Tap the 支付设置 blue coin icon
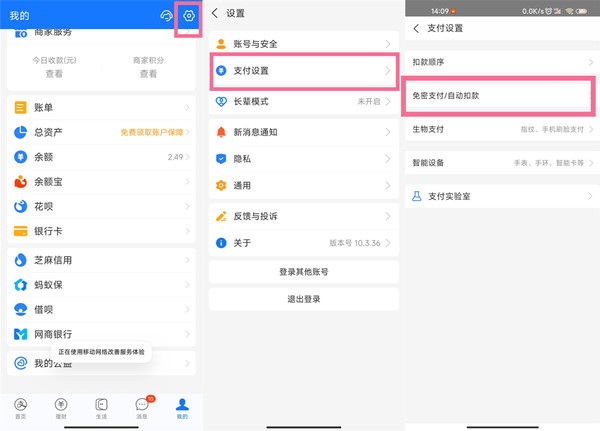This screenshot has height=431, width=600. [x=221, y=70]
